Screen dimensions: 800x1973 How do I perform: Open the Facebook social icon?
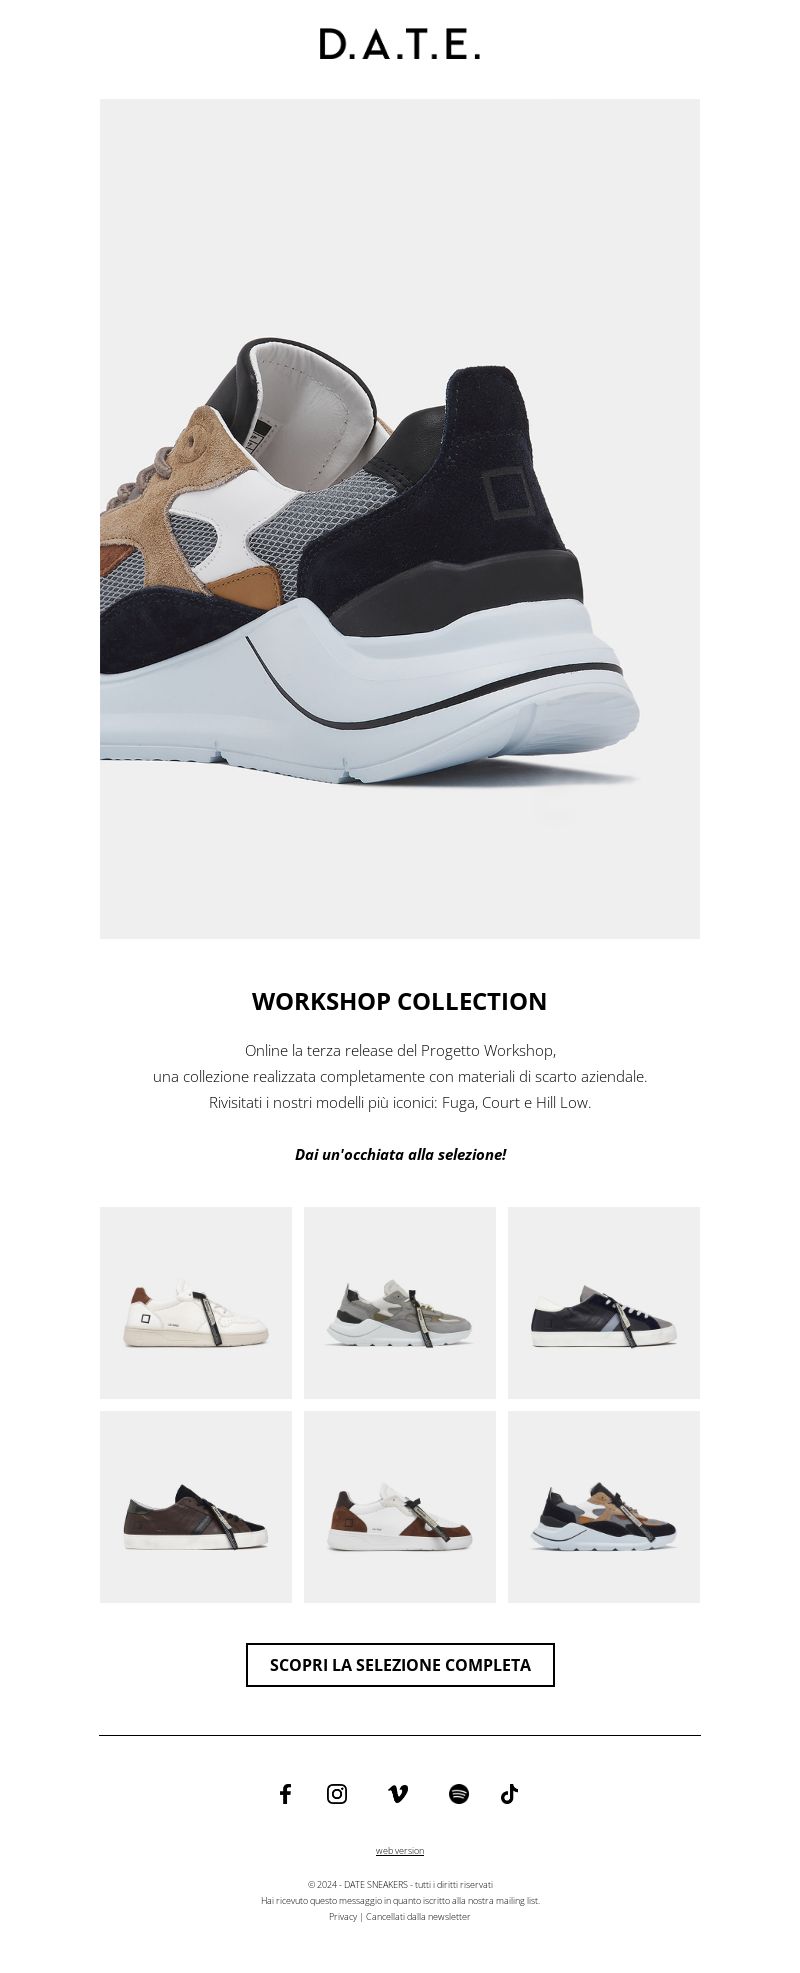(285, 1794)
